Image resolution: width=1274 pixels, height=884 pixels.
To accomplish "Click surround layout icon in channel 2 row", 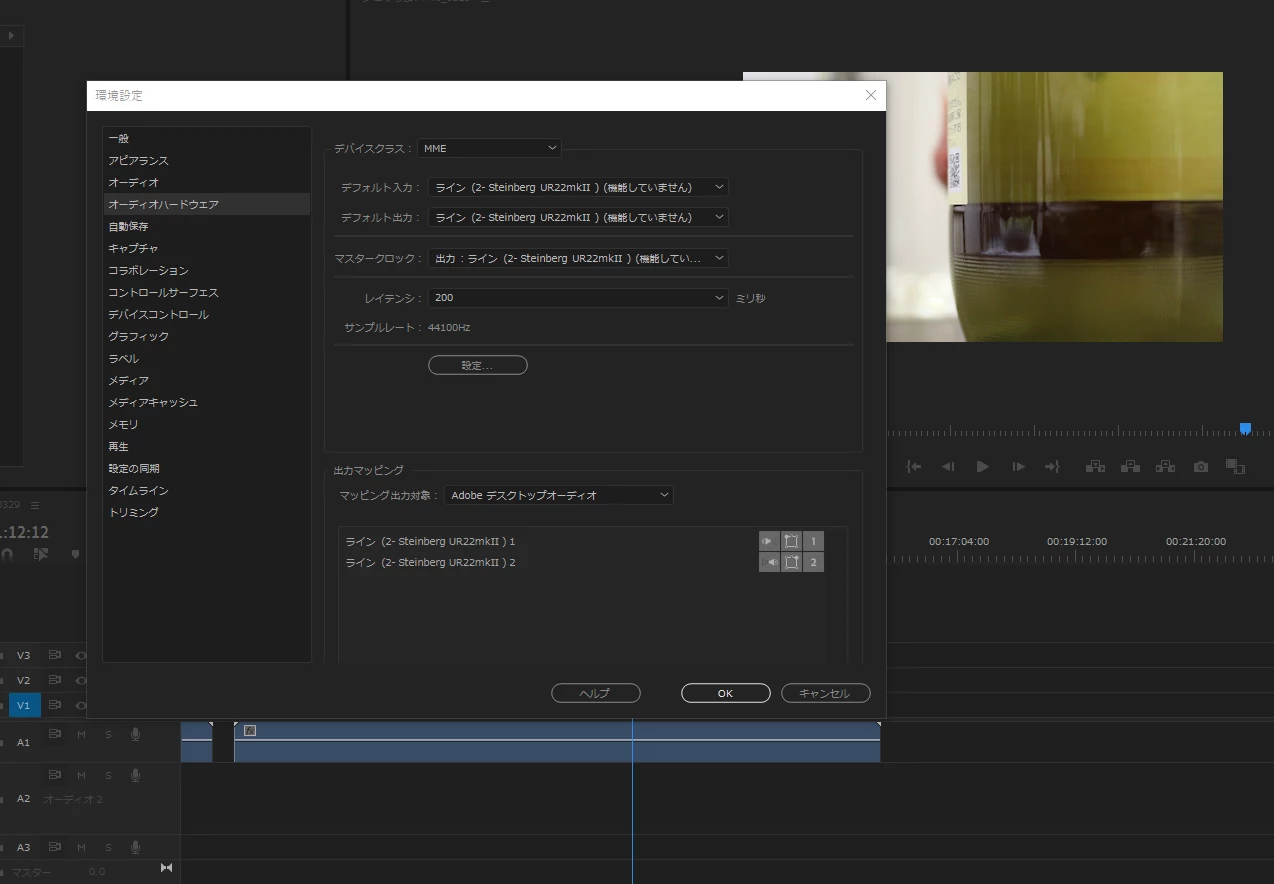I will pyautogui.click(x=791, y=562).
